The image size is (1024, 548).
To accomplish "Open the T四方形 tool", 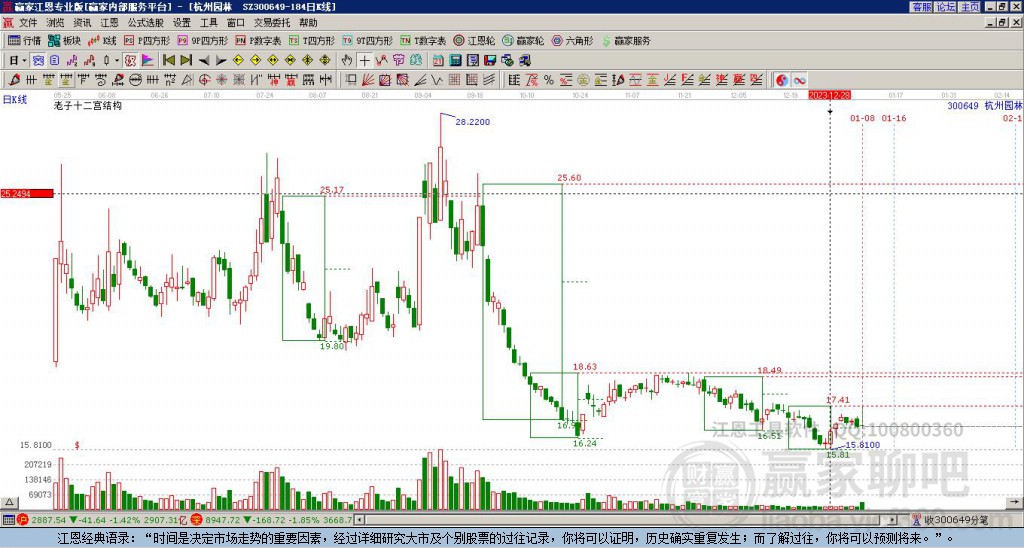I will pyautogui.click(x=312, y=40).
